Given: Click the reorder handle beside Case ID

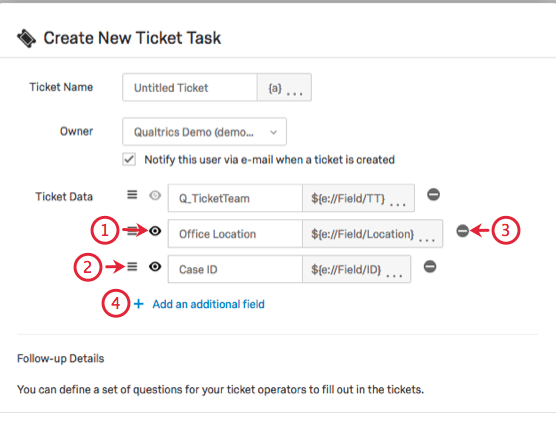Looking at the screenshot, I should click(132, 267).
